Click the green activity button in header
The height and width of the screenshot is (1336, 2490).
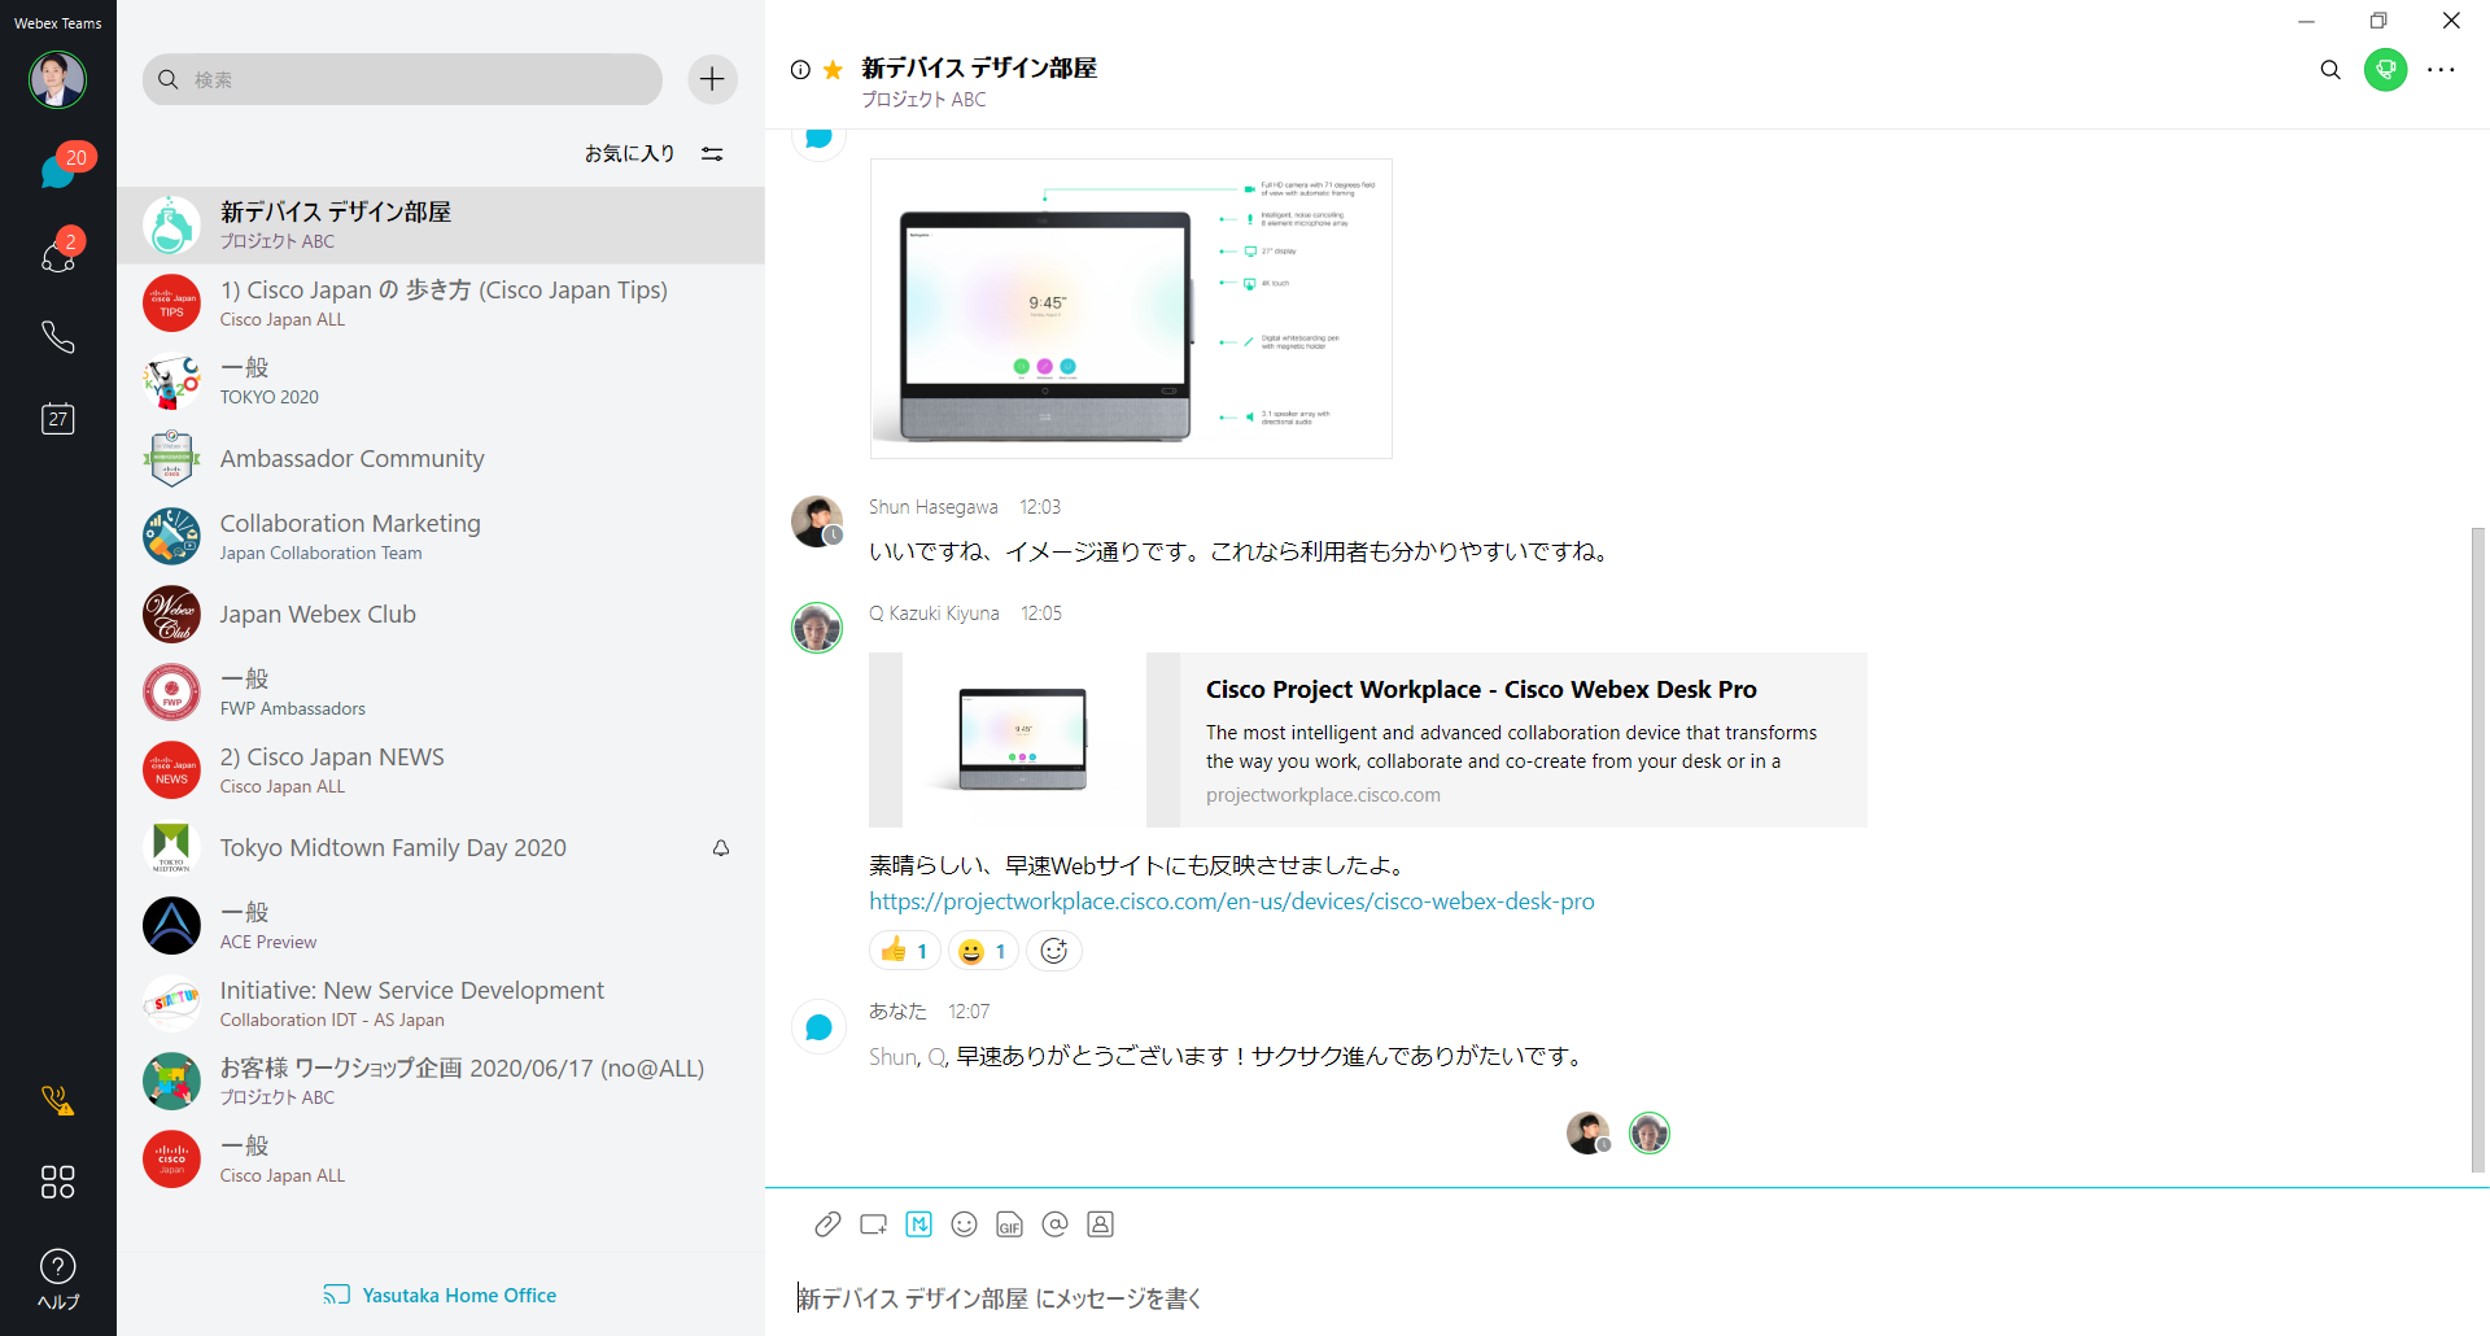coord(2385,69)
